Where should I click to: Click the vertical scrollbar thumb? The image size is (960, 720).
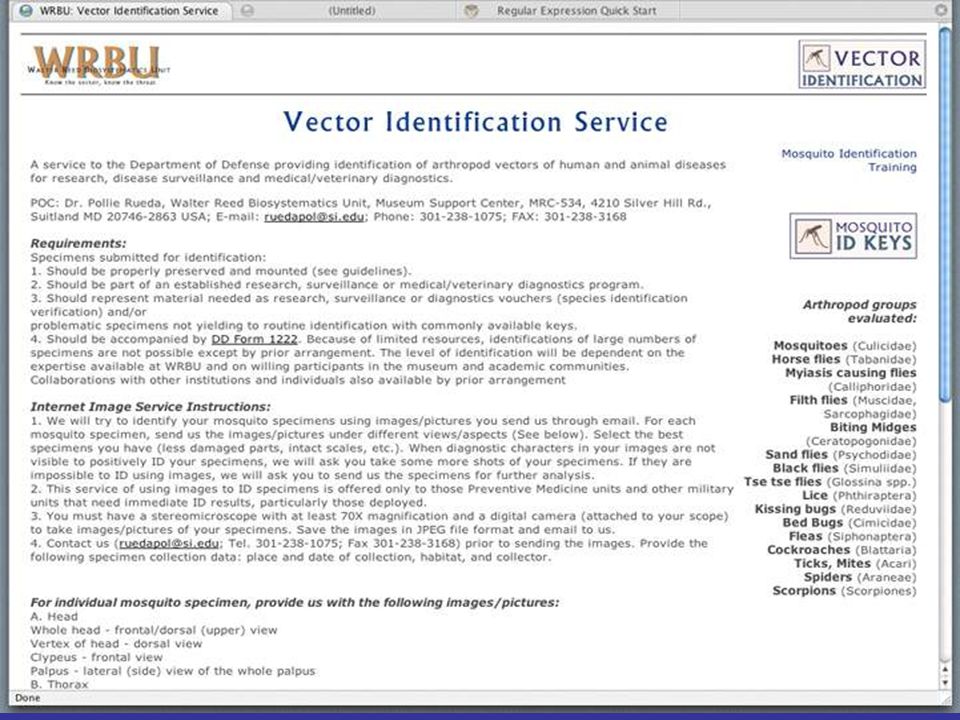click(x=946, y=216)
